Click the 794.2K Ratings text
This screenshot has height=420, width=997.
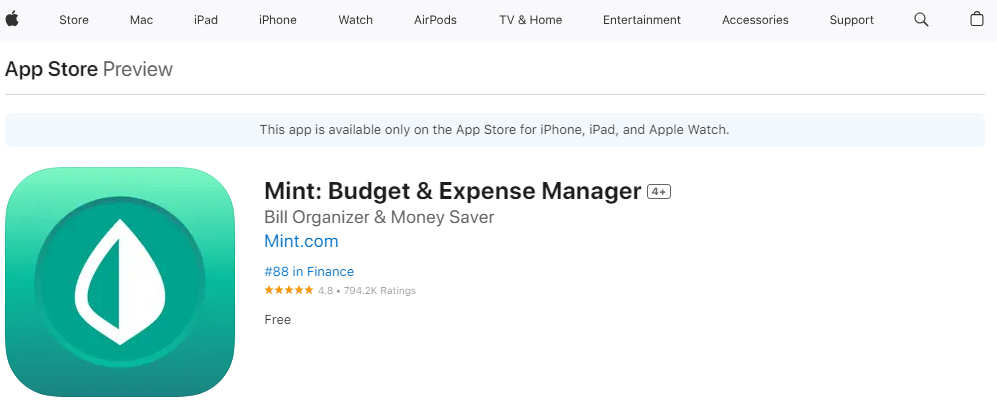[x=380, y=290]
